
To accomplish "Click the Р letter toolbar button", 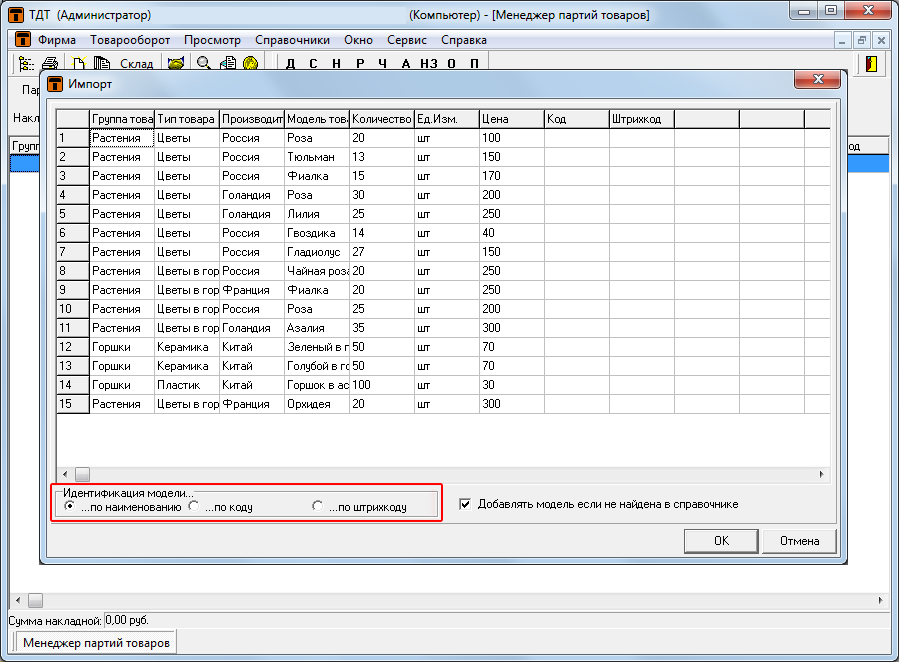I will coord(360,64).
